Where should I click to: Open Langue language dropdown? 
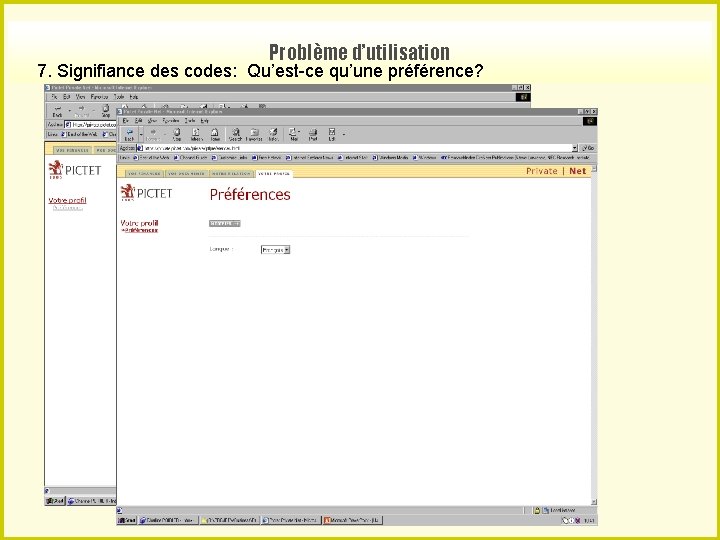[x=276, y=250]
